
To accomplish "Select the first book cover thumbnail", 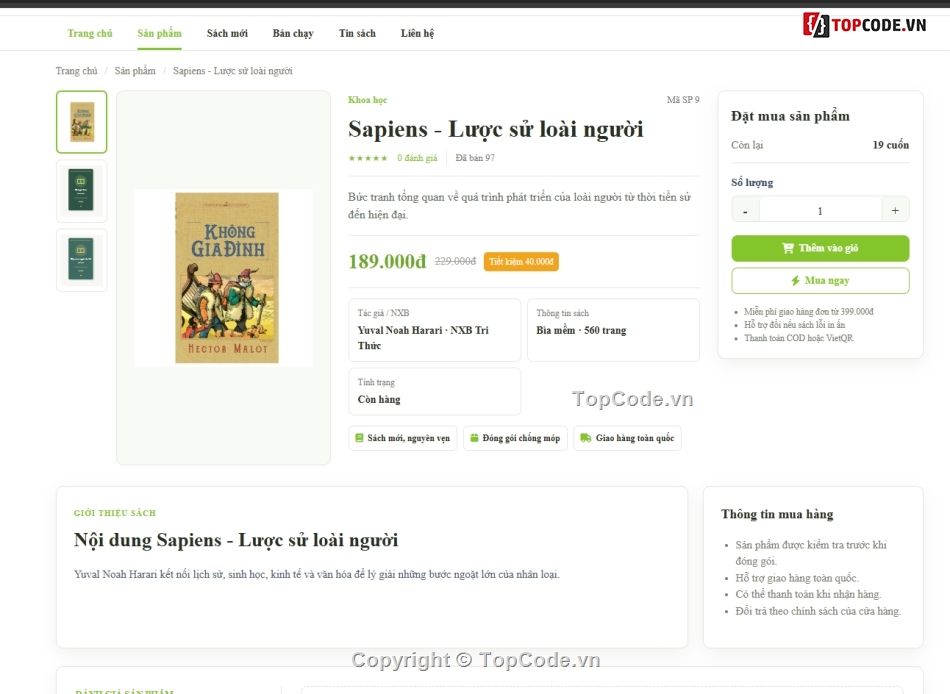I will pyautogui.click(x=82, y=122).
